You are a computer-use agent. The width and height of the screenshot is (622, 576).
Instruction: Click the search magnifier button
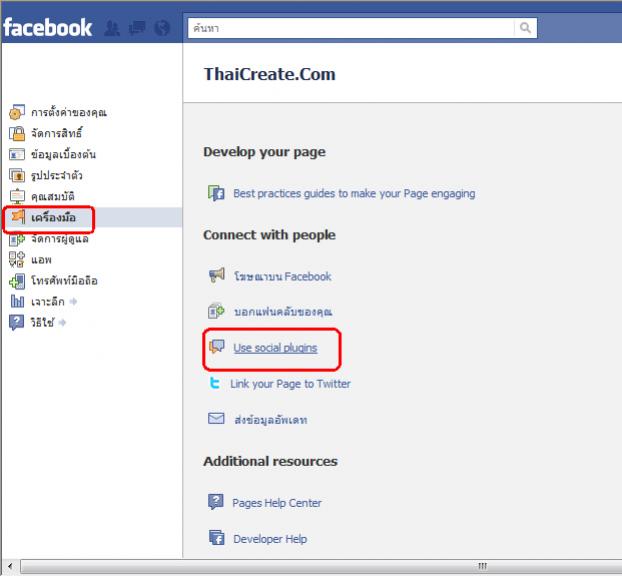point(525,28)
